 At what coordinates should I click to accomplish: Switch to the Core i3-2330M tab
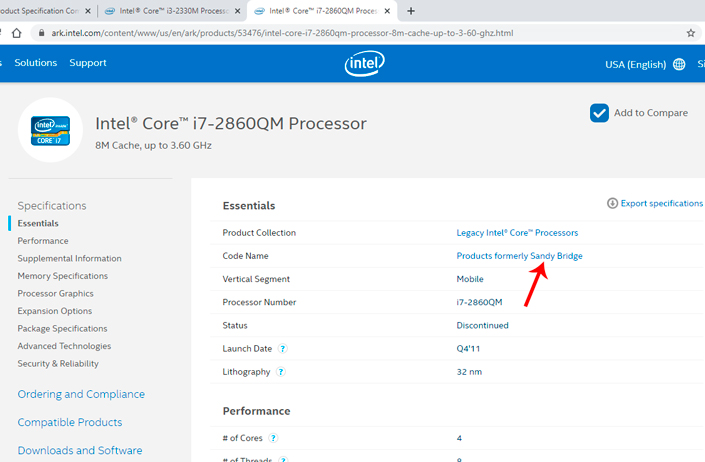click(x=172, y=11)
